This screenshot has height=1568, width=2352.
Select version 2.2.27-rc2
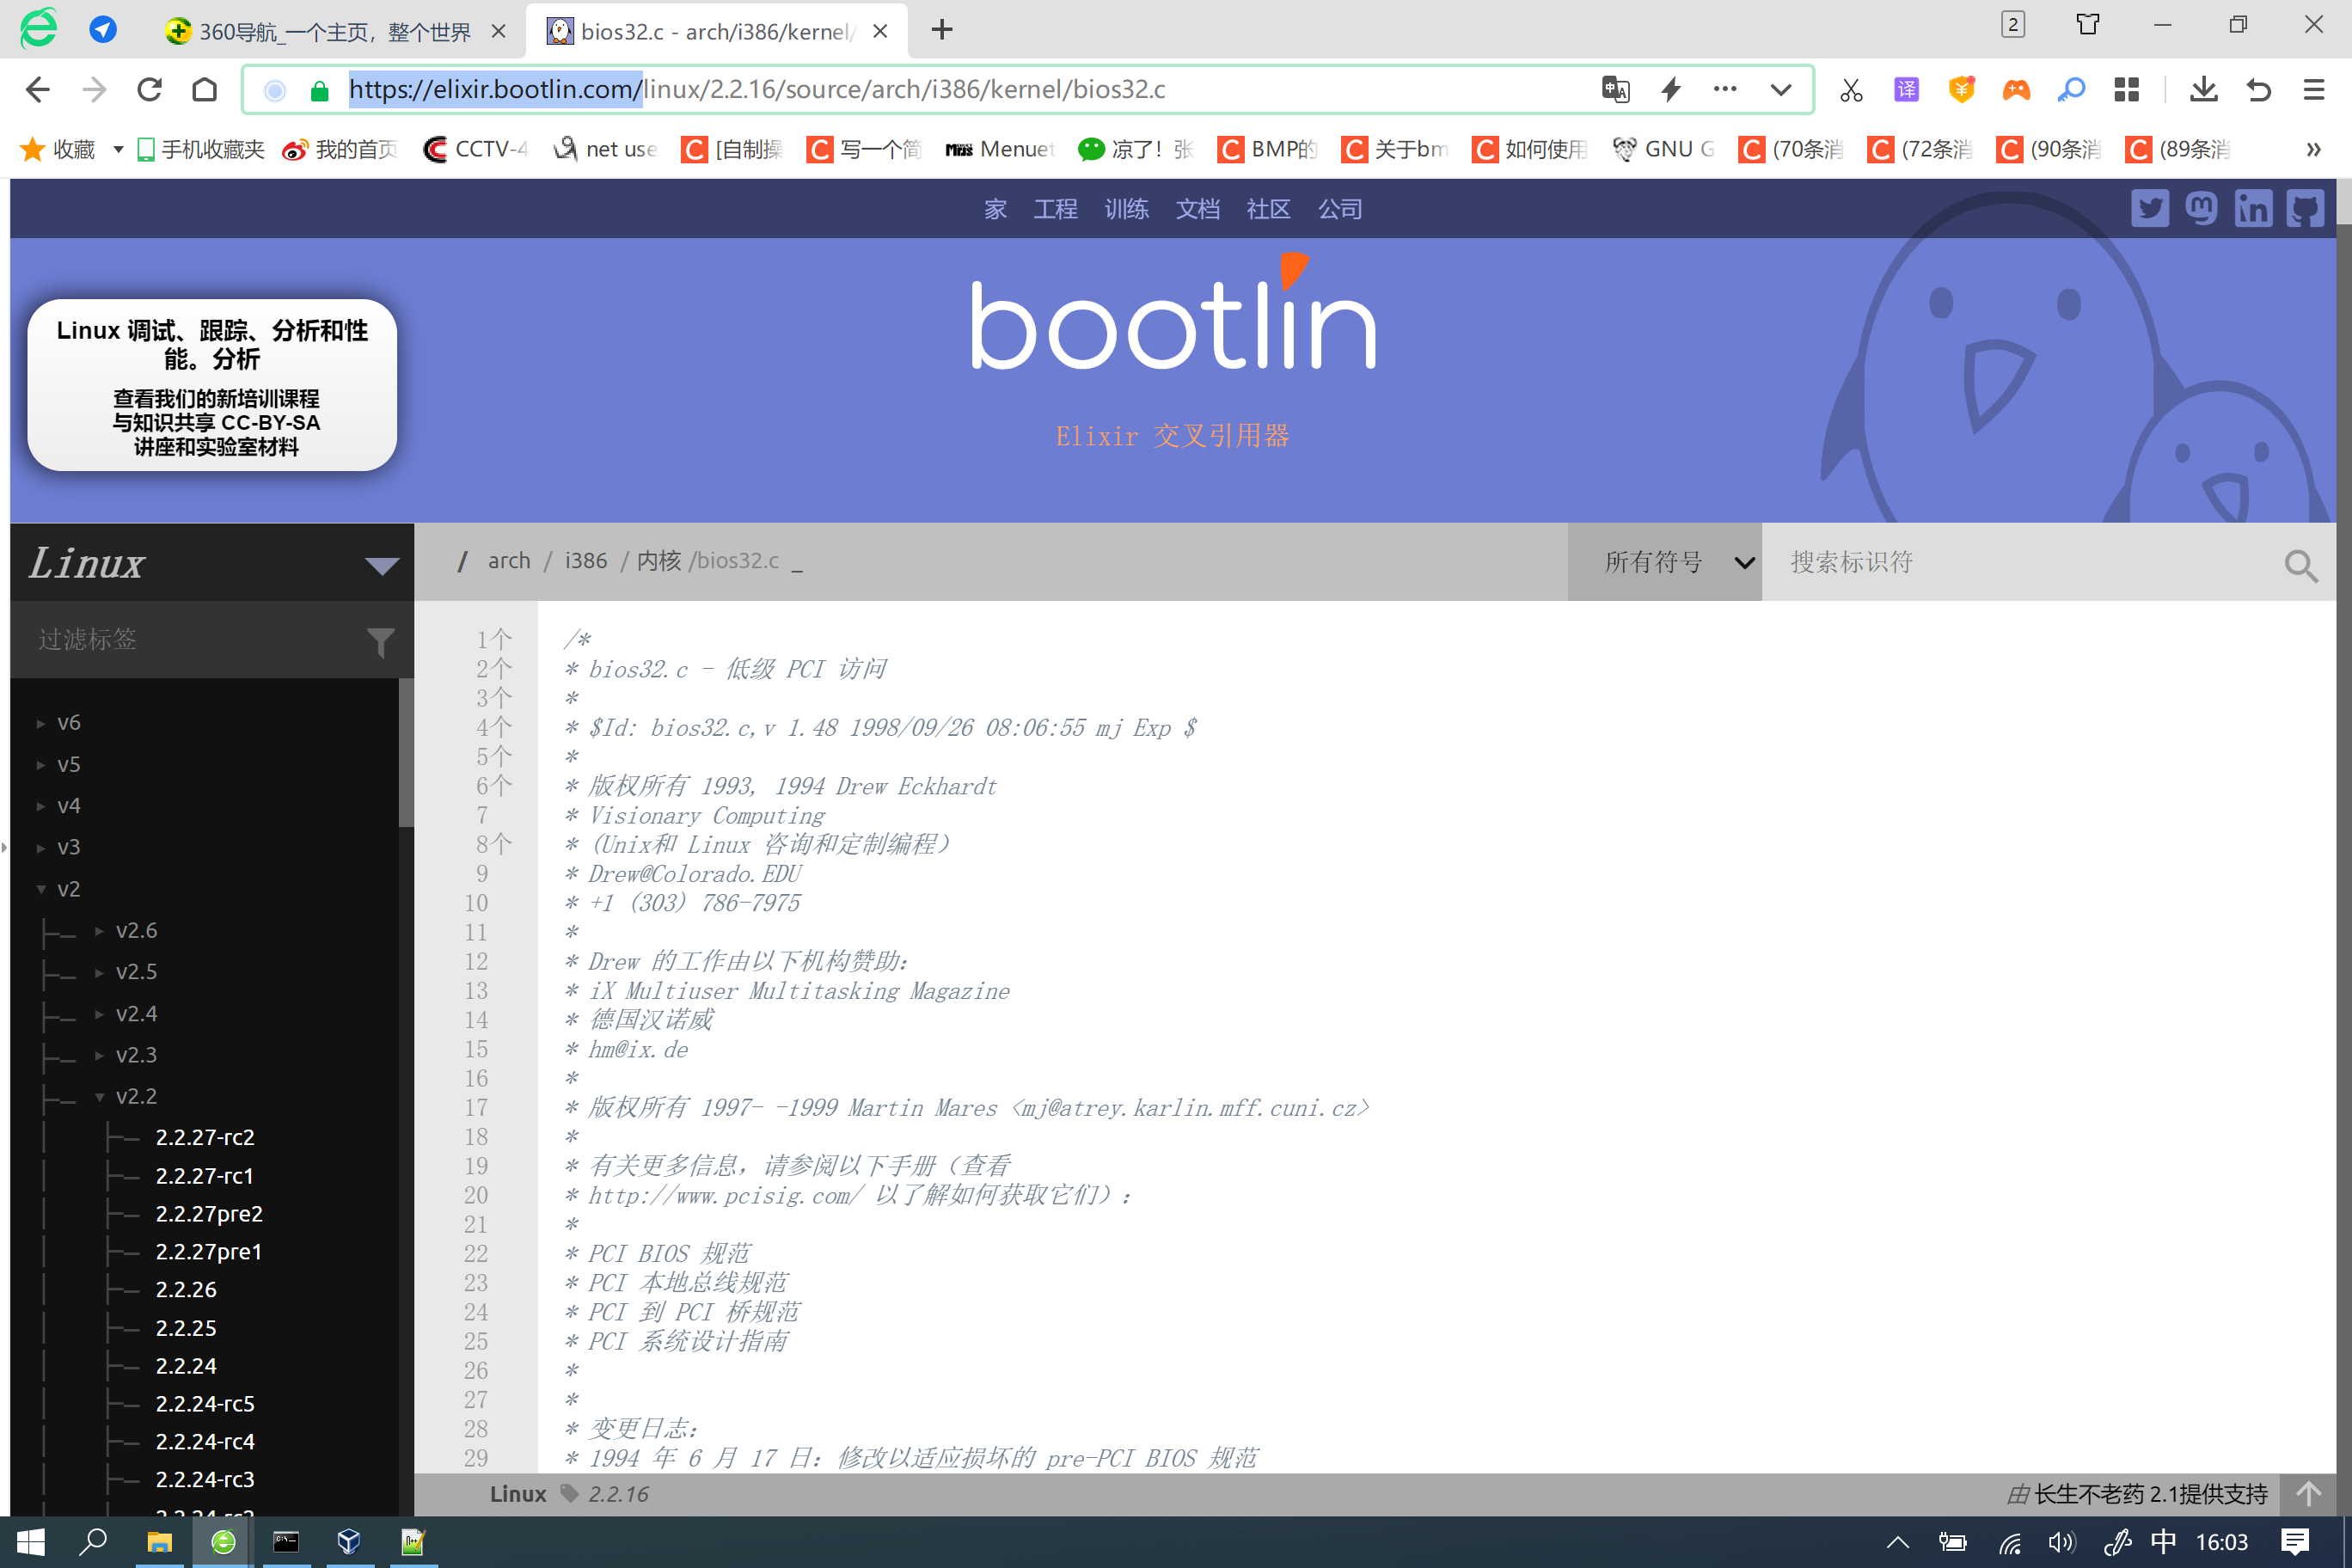click(205, 1137)
